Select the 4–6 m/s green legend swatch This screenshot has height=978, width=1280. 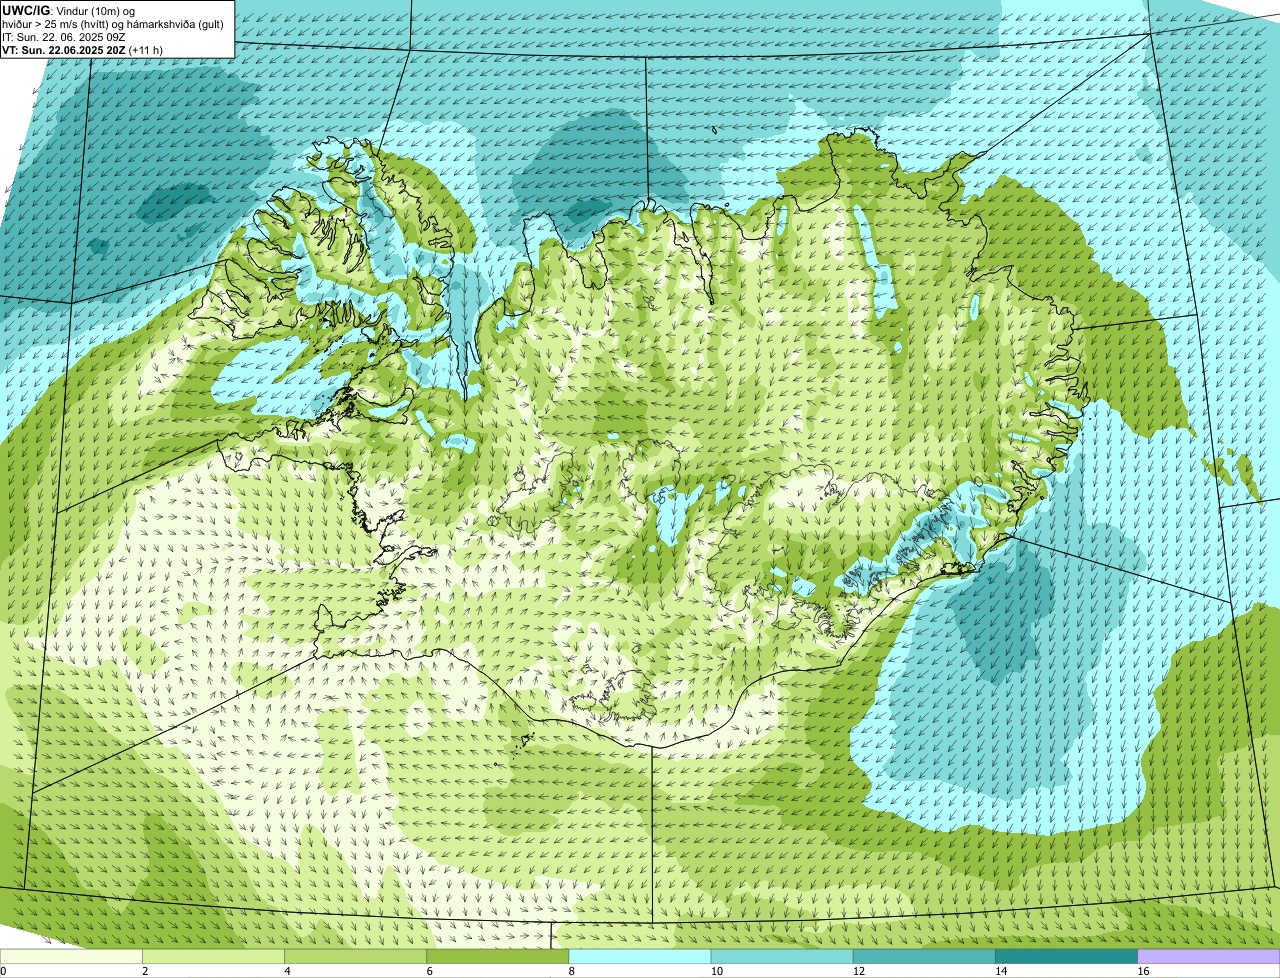(x=356, y=956)
